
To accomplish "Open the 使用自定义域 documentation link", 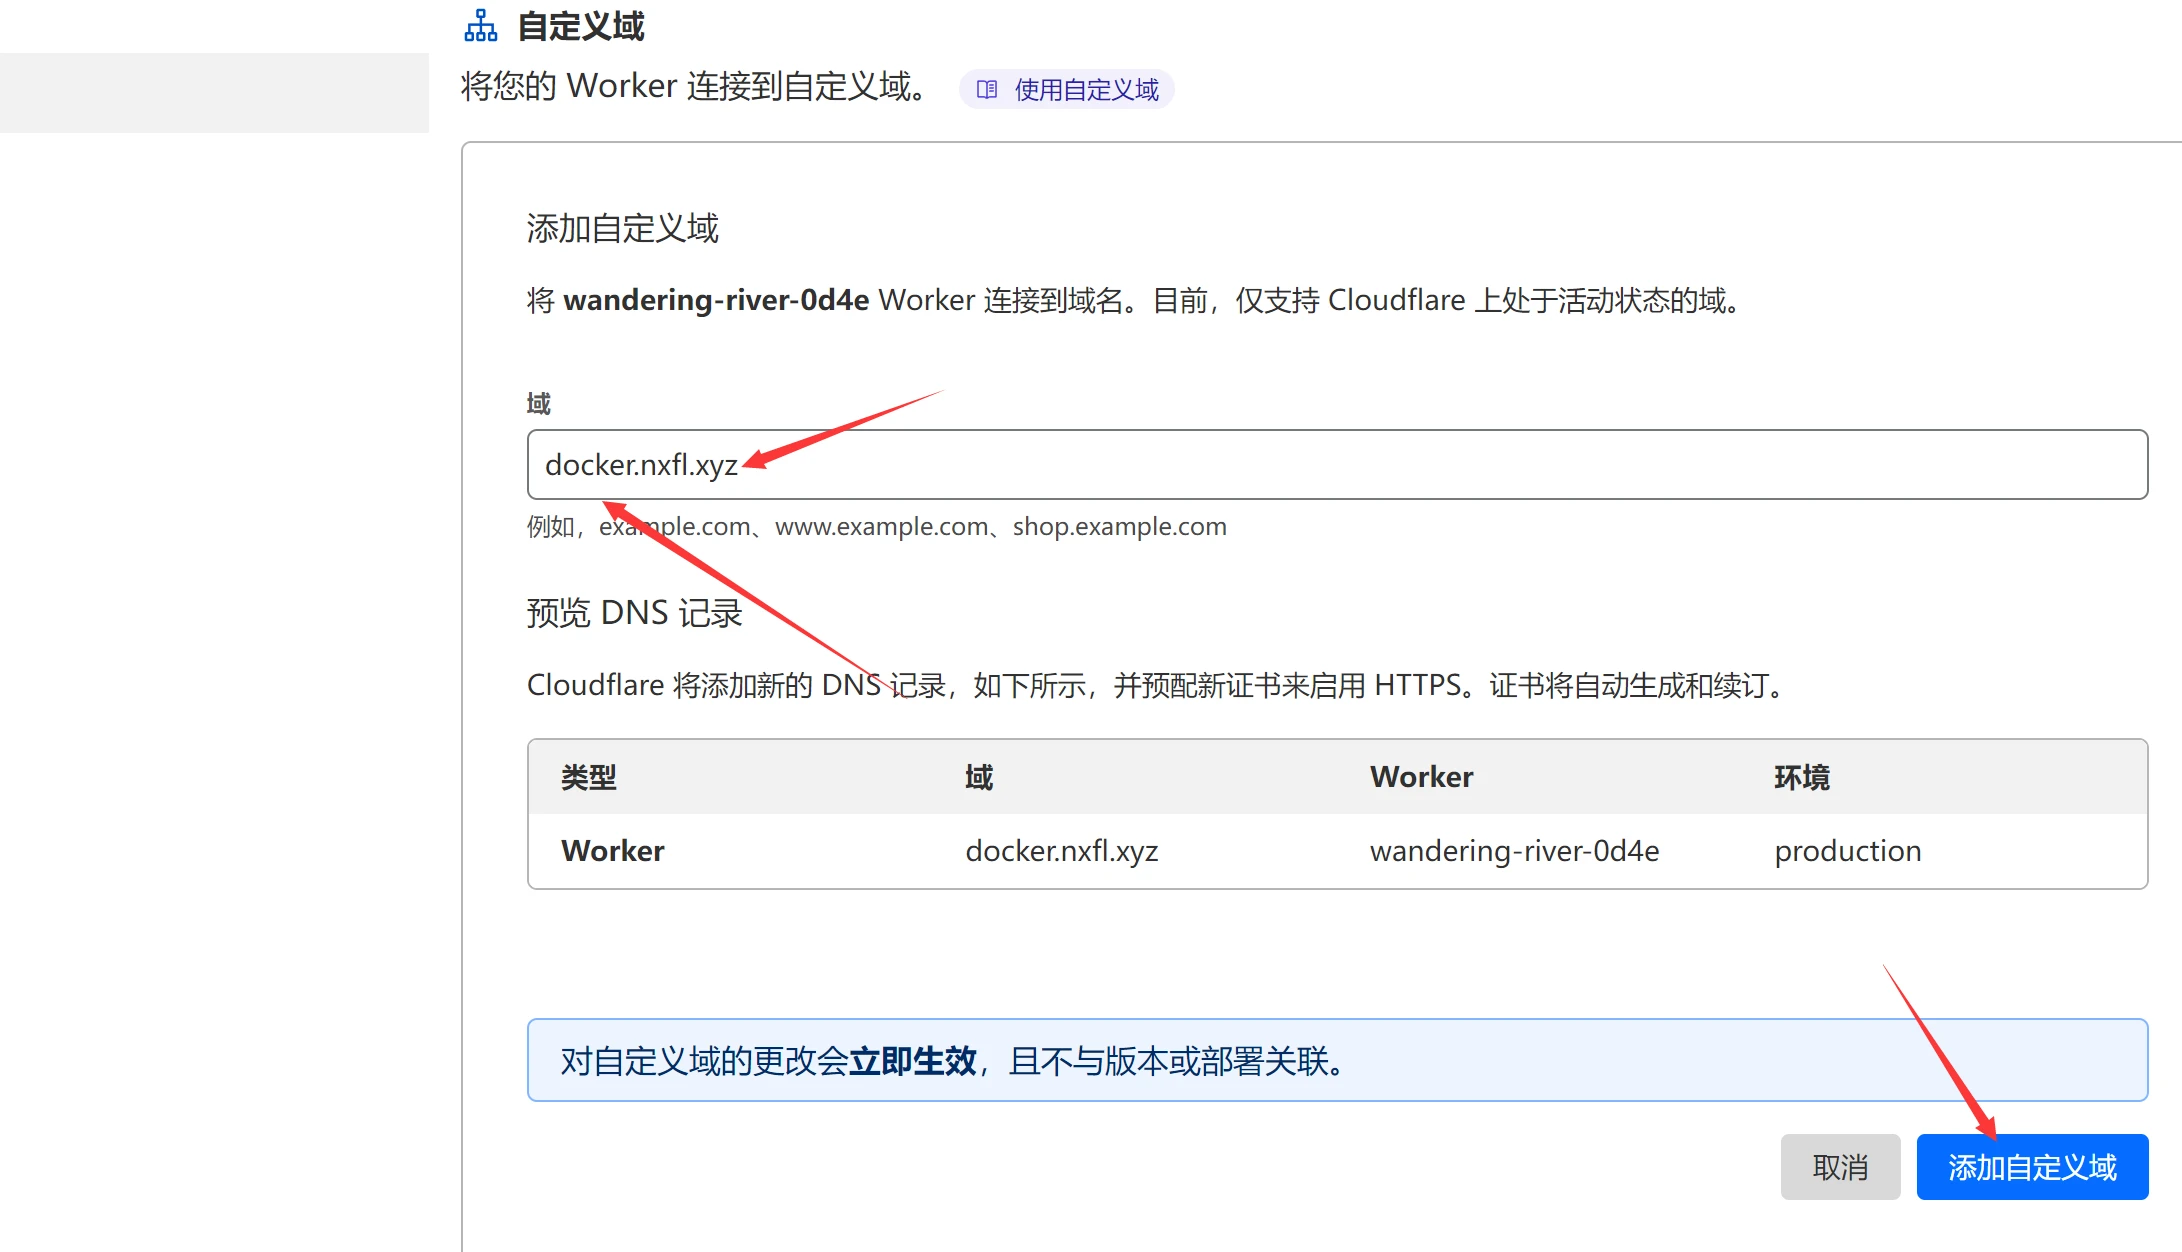I will pos(1066,90).
